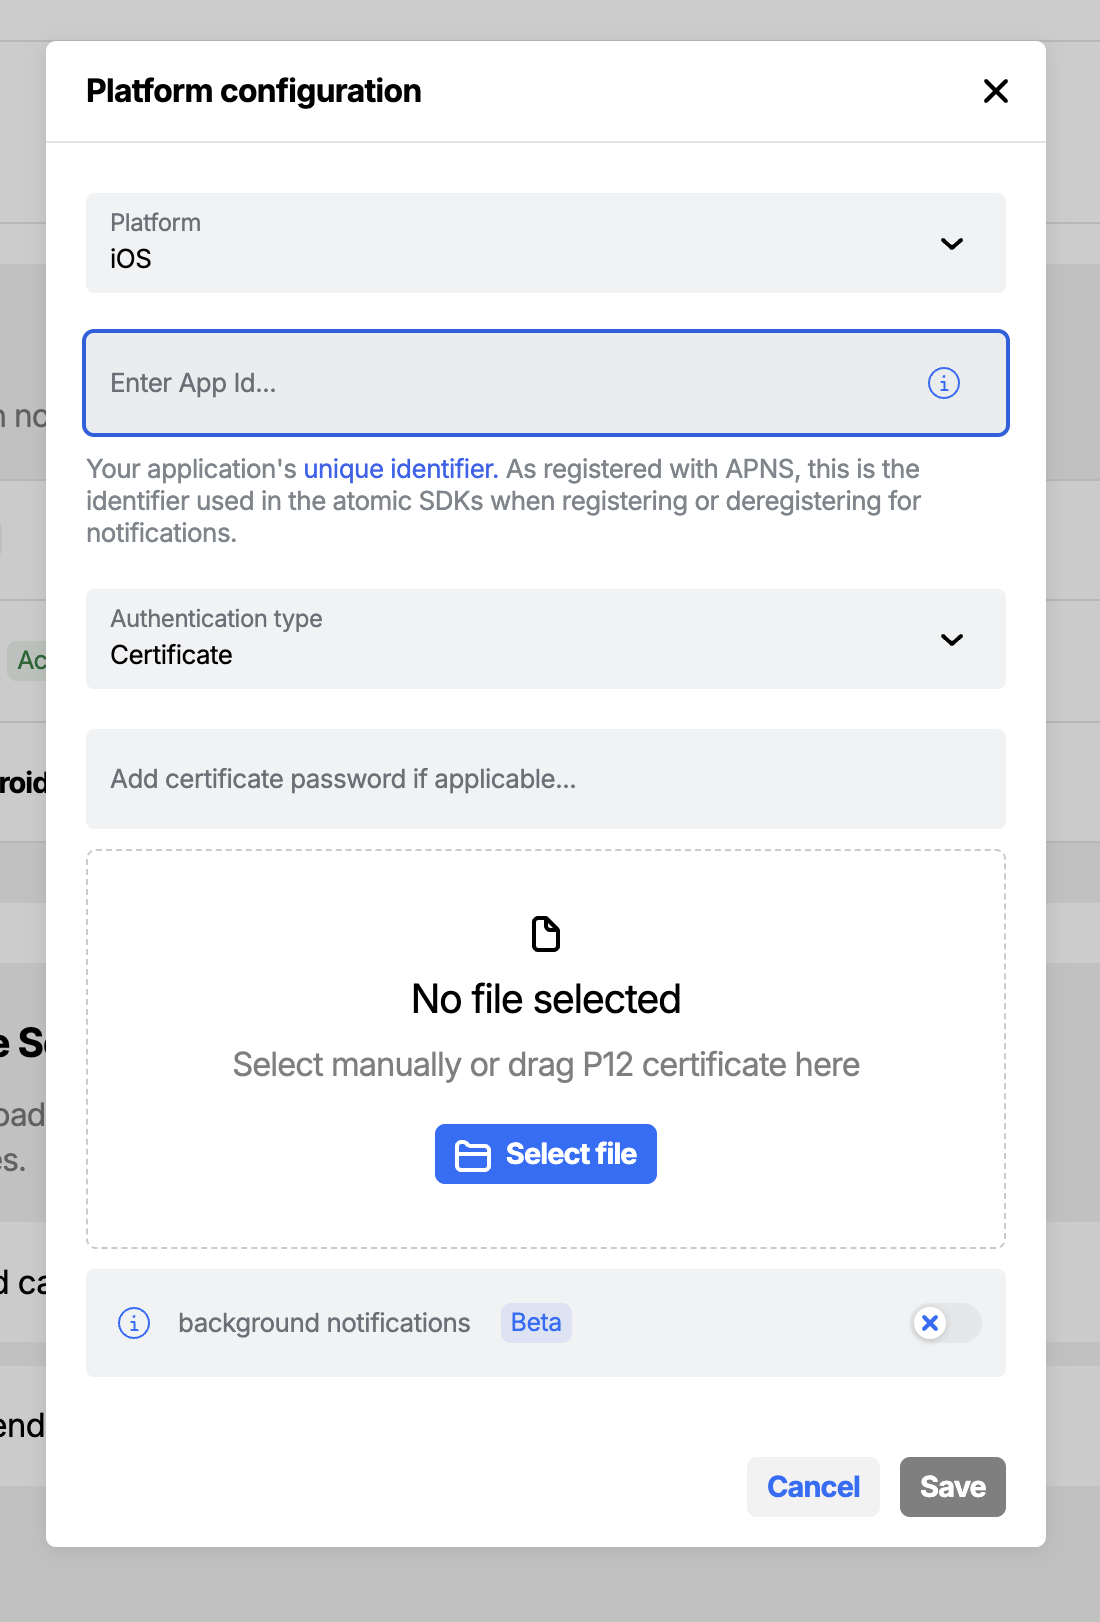This screenshot has width=1100, height=1622.
Task: Click the certificate password field
Action: (x=546, y=779)
